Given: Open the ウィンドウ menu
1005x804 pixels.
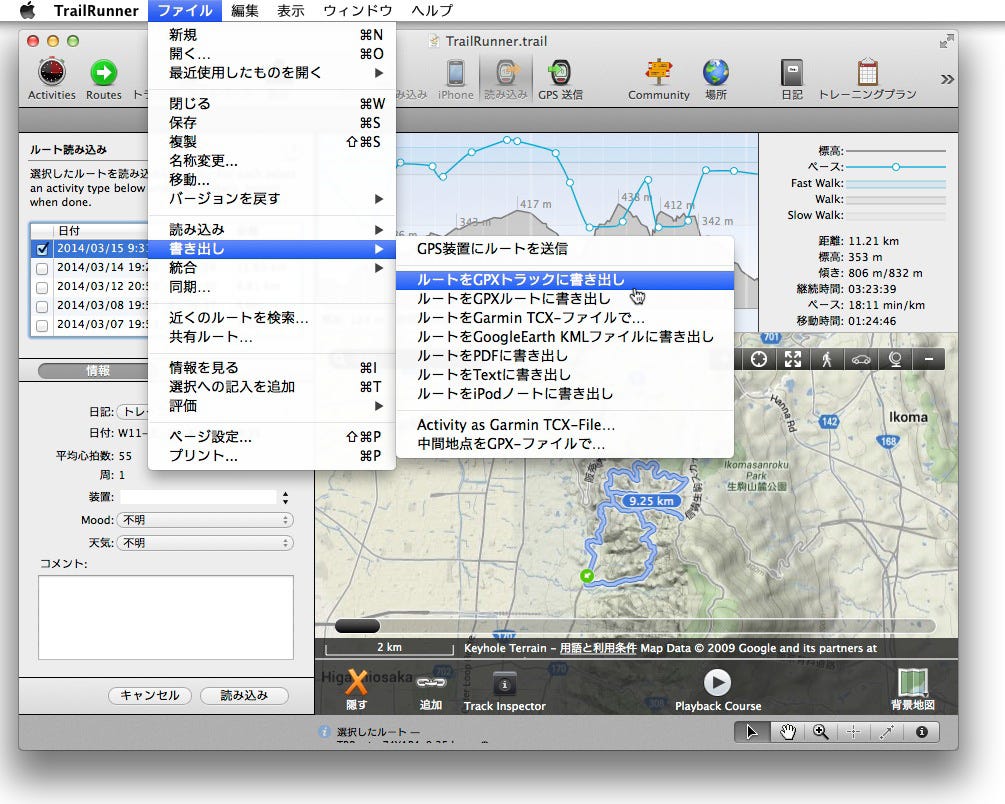Looking at the screenshot, I should tap(358, 10).
